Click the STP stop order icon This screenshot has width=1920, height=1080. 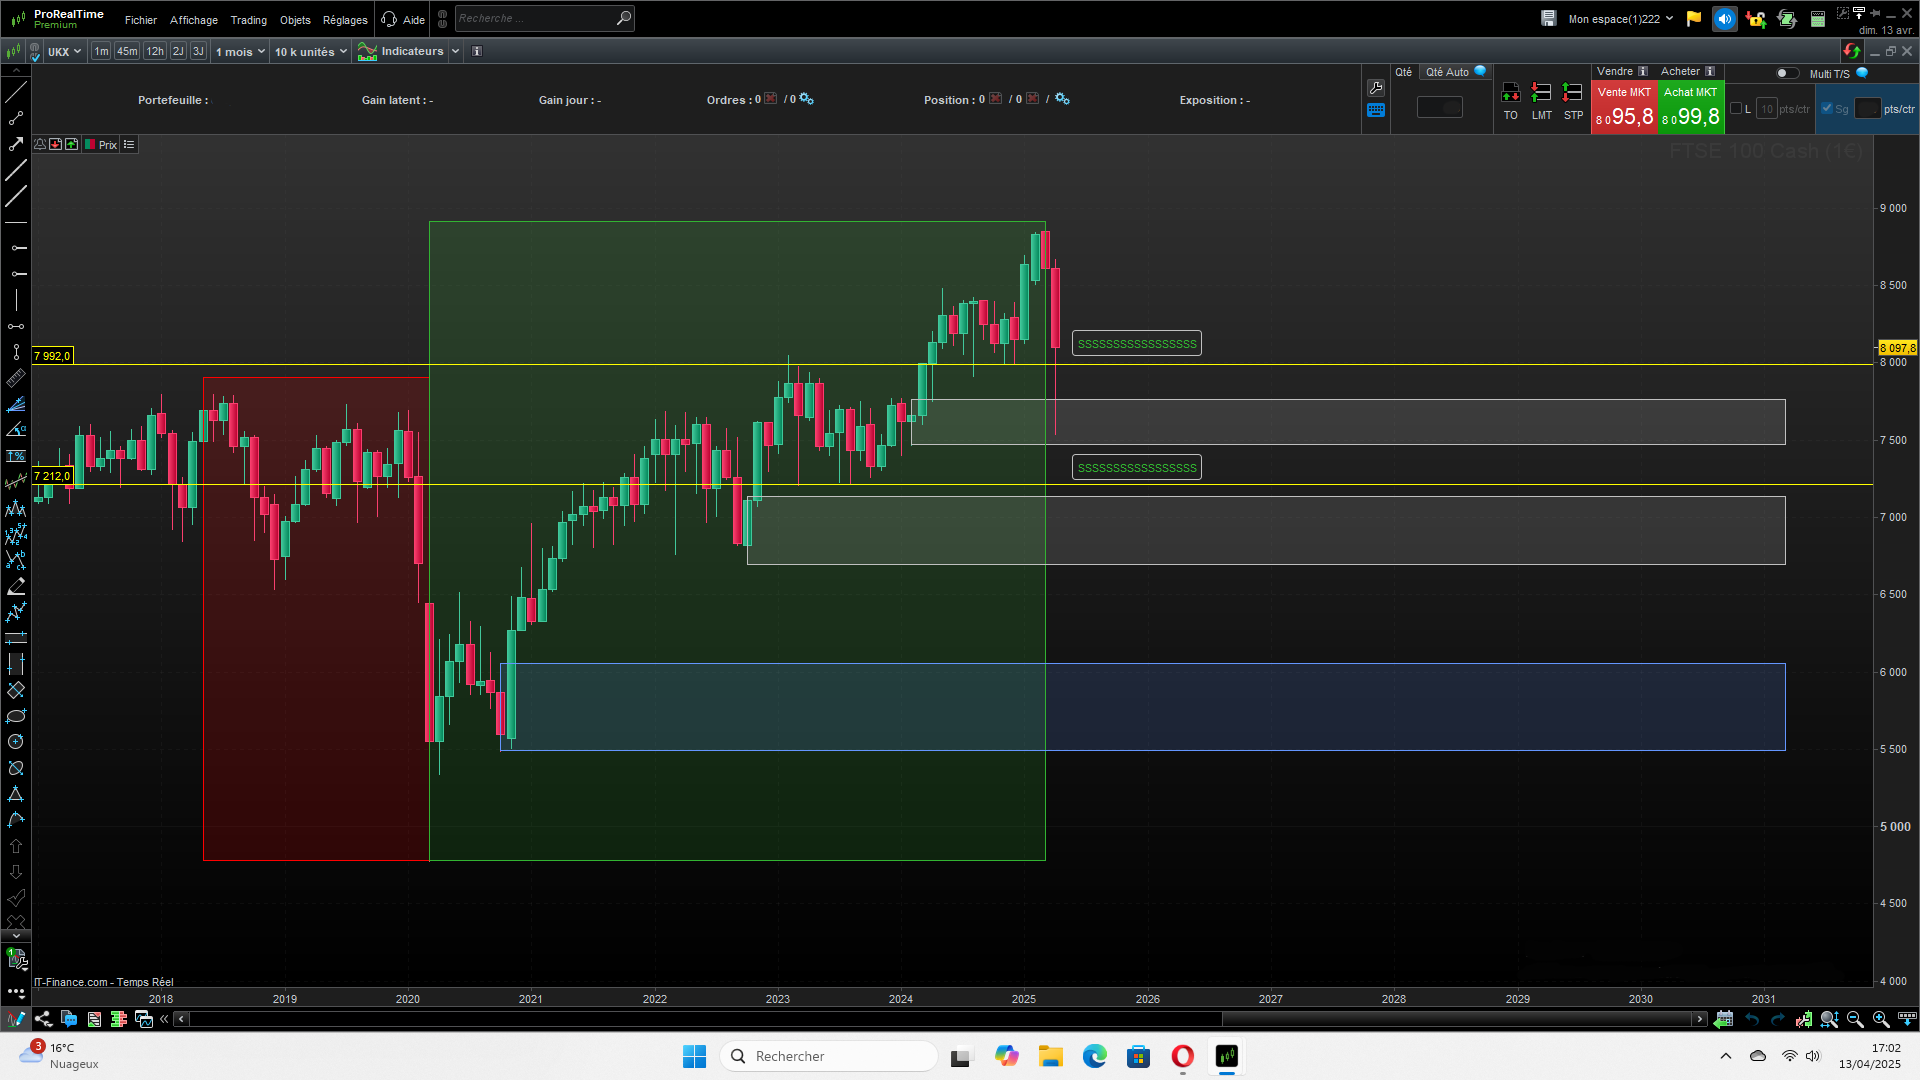pos(1572,93)
